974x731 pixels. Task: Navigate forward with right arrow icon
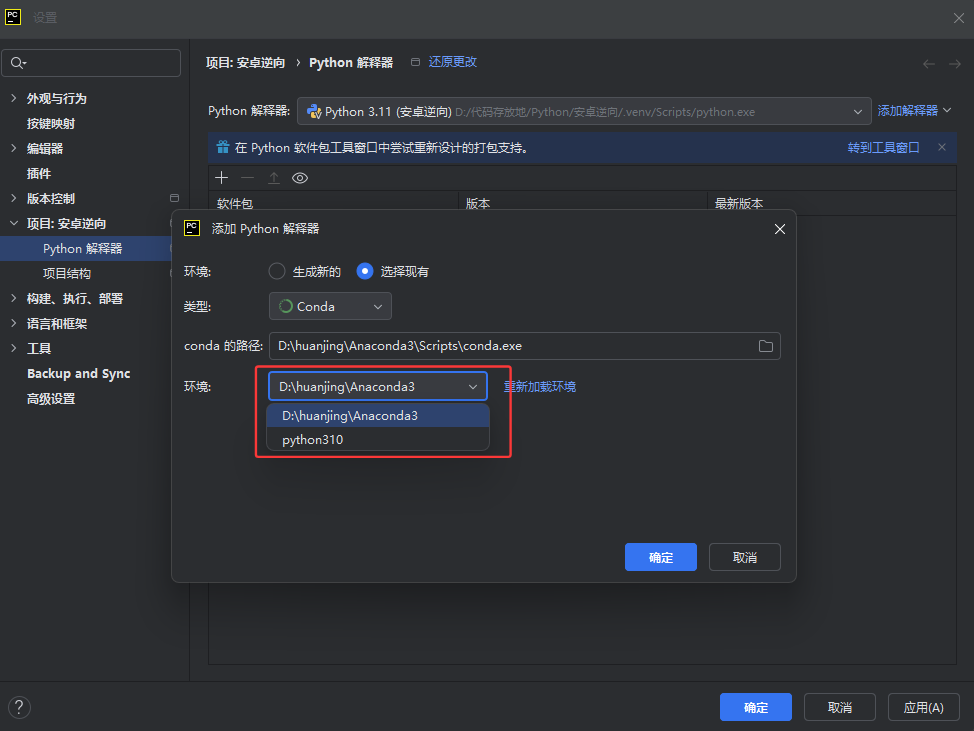(955, 64)
